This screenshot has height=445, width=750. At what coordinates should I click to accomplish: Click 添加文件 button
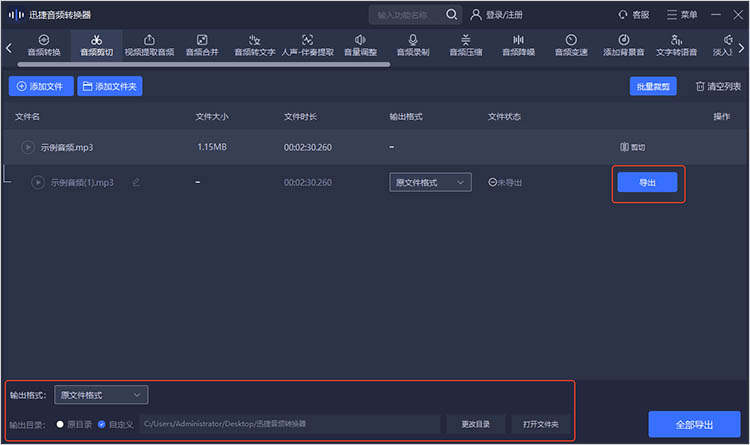coord(41,86)
